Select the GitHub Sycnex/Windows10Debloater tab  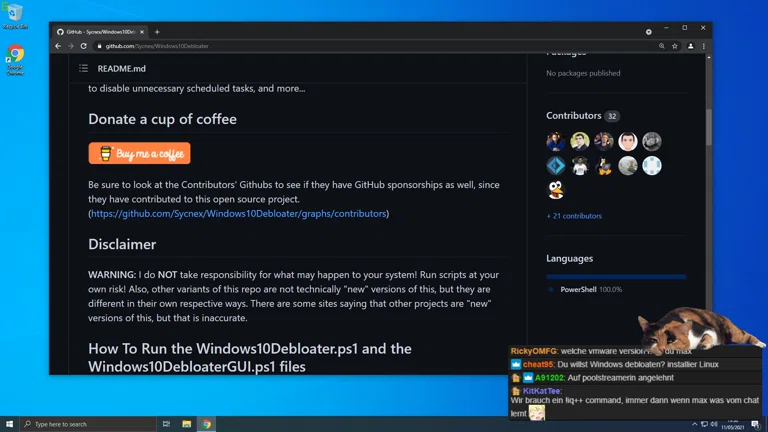100,32
